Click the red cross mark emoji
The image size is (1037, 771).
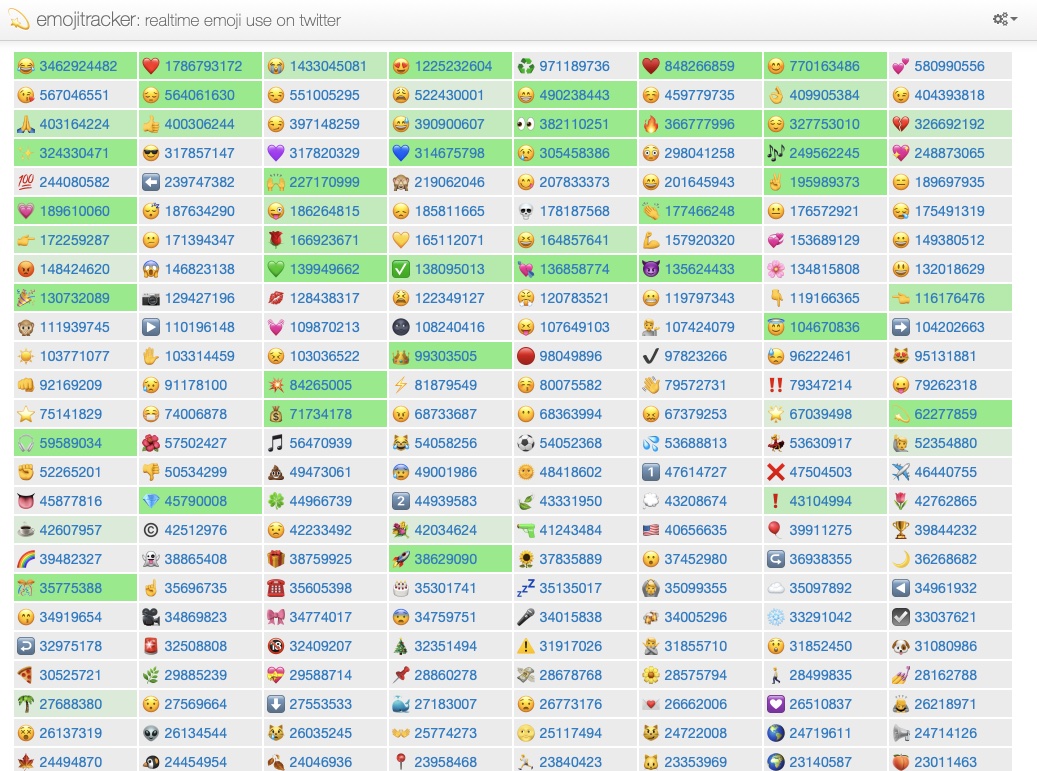coord(775,473)
